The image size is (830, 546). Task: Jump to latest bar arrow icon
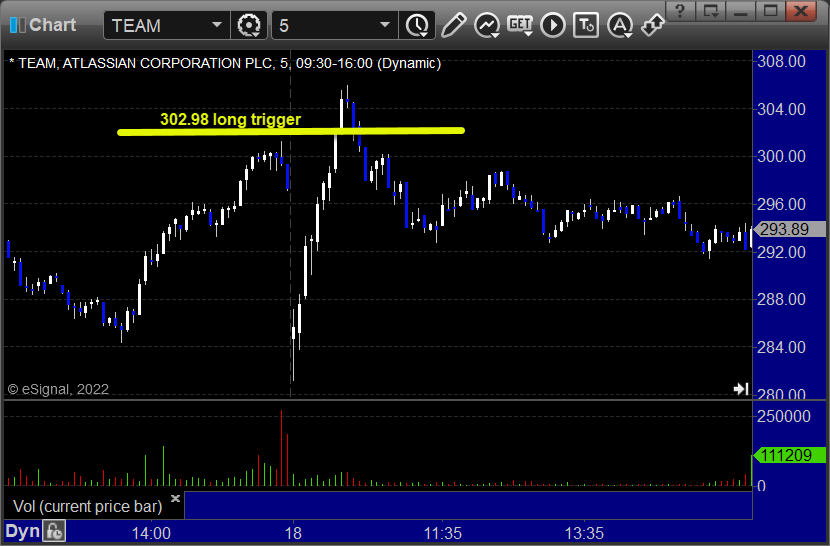pos(741,389)
